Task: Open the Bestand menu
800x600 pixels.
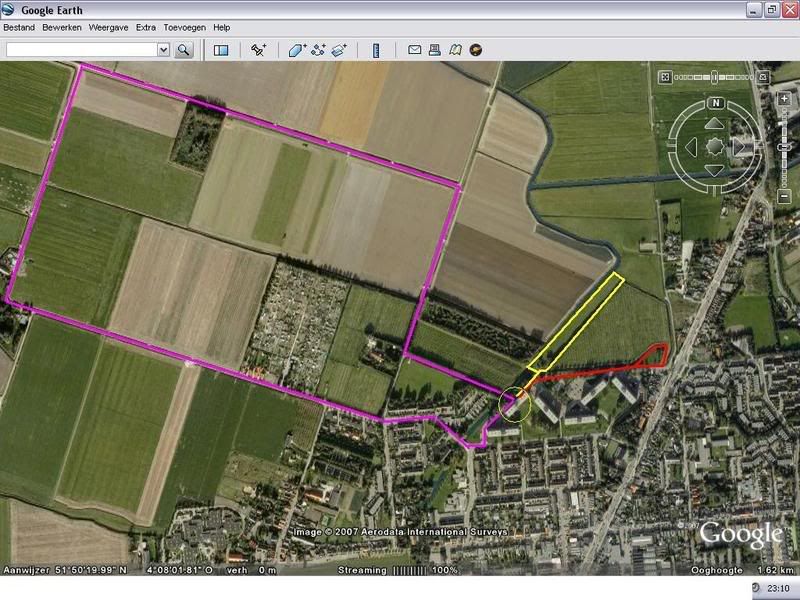Action: coord(20,28)
